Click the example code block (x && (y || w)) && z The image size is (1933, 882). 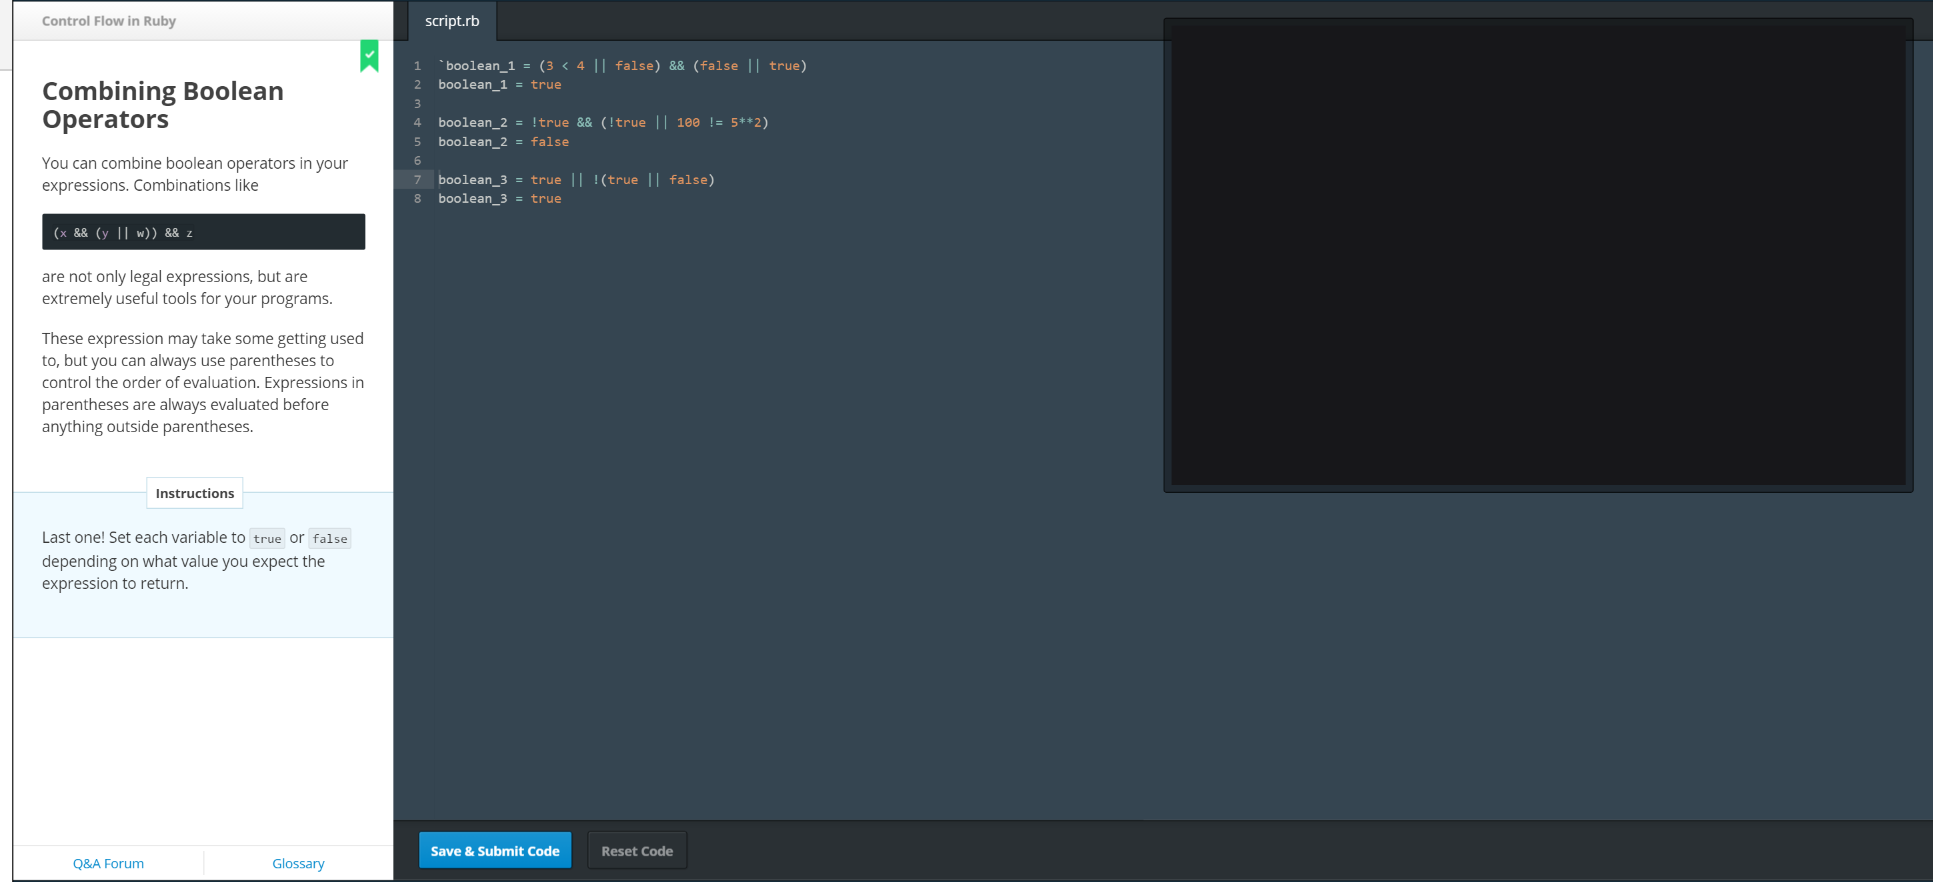(203, 232)
